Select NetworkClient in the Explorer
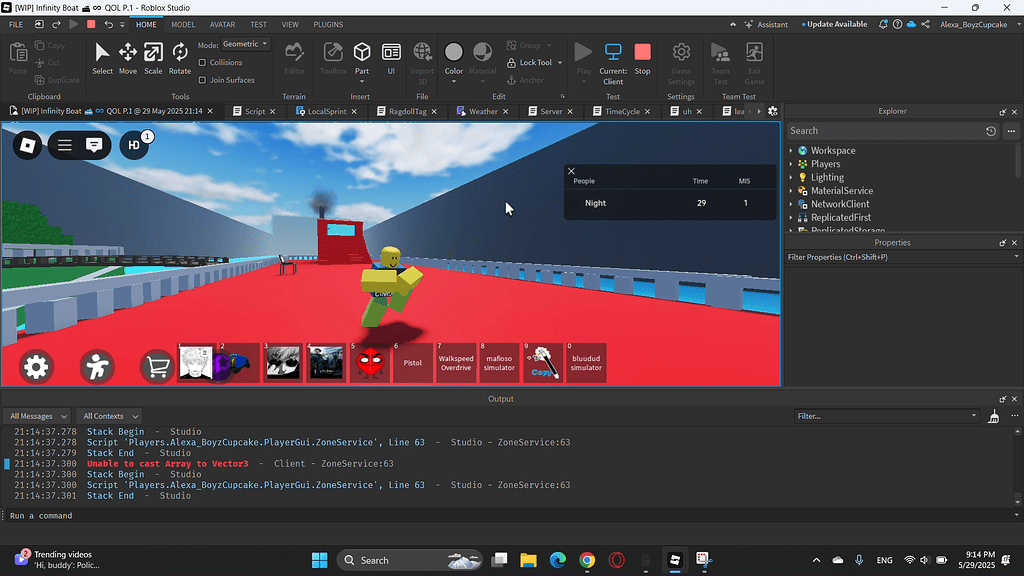 [x=840, y=204]
